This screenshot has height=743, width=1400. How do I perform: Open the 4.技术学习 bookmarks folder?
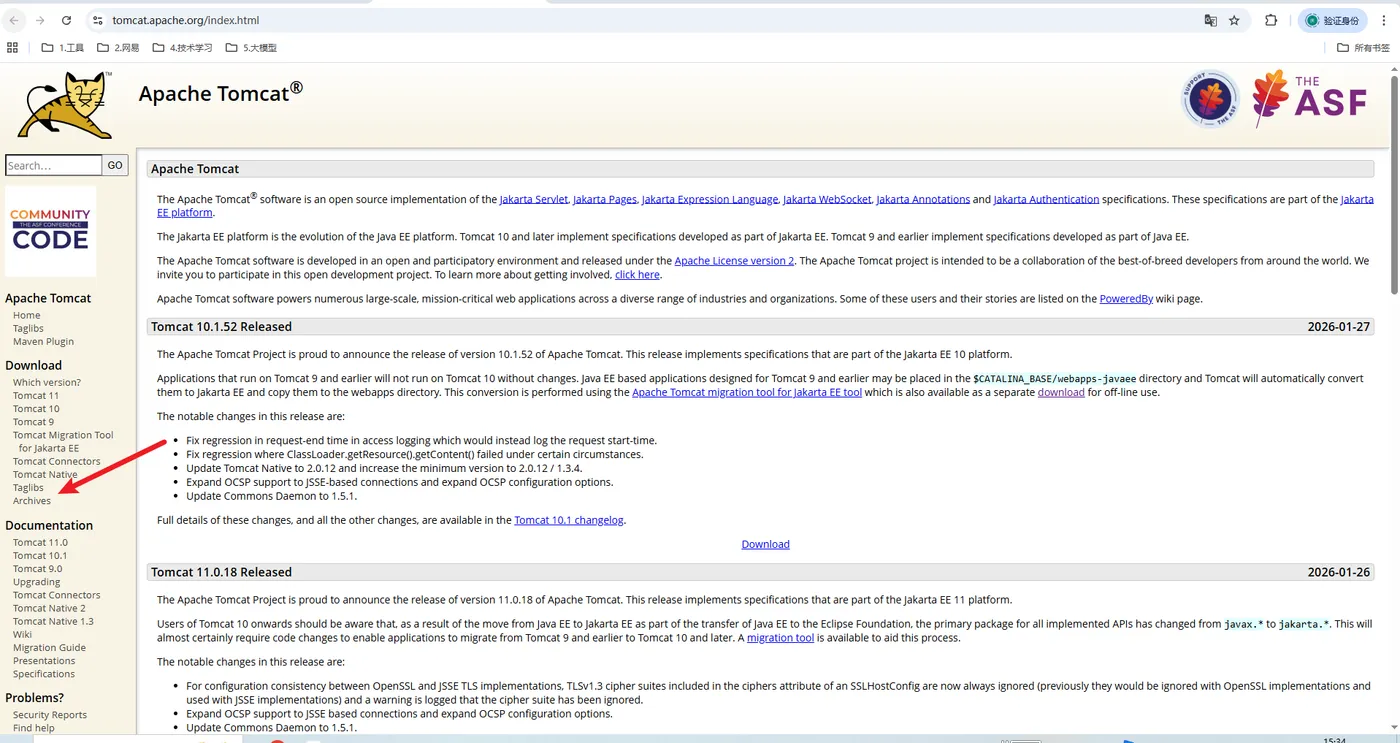[182, 47]
